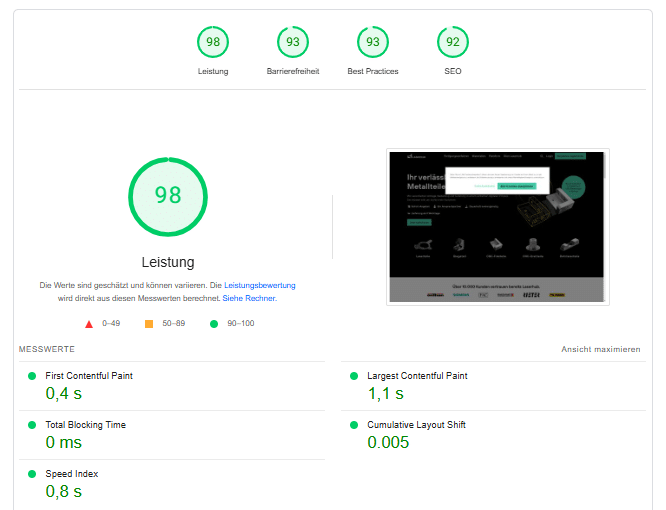Click the red triangle 0–49 legend icon
The image size is (666, 510).
89,324
